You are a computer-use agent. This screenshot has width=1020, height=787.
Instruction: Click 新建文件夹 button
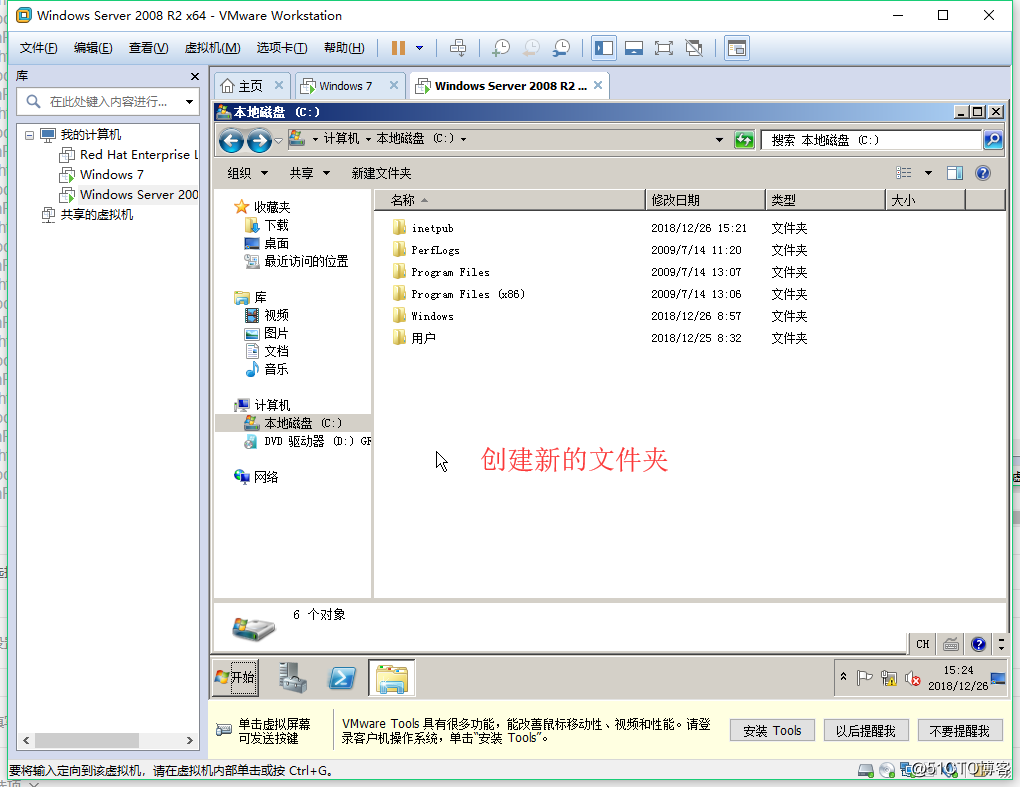(381, 173)
